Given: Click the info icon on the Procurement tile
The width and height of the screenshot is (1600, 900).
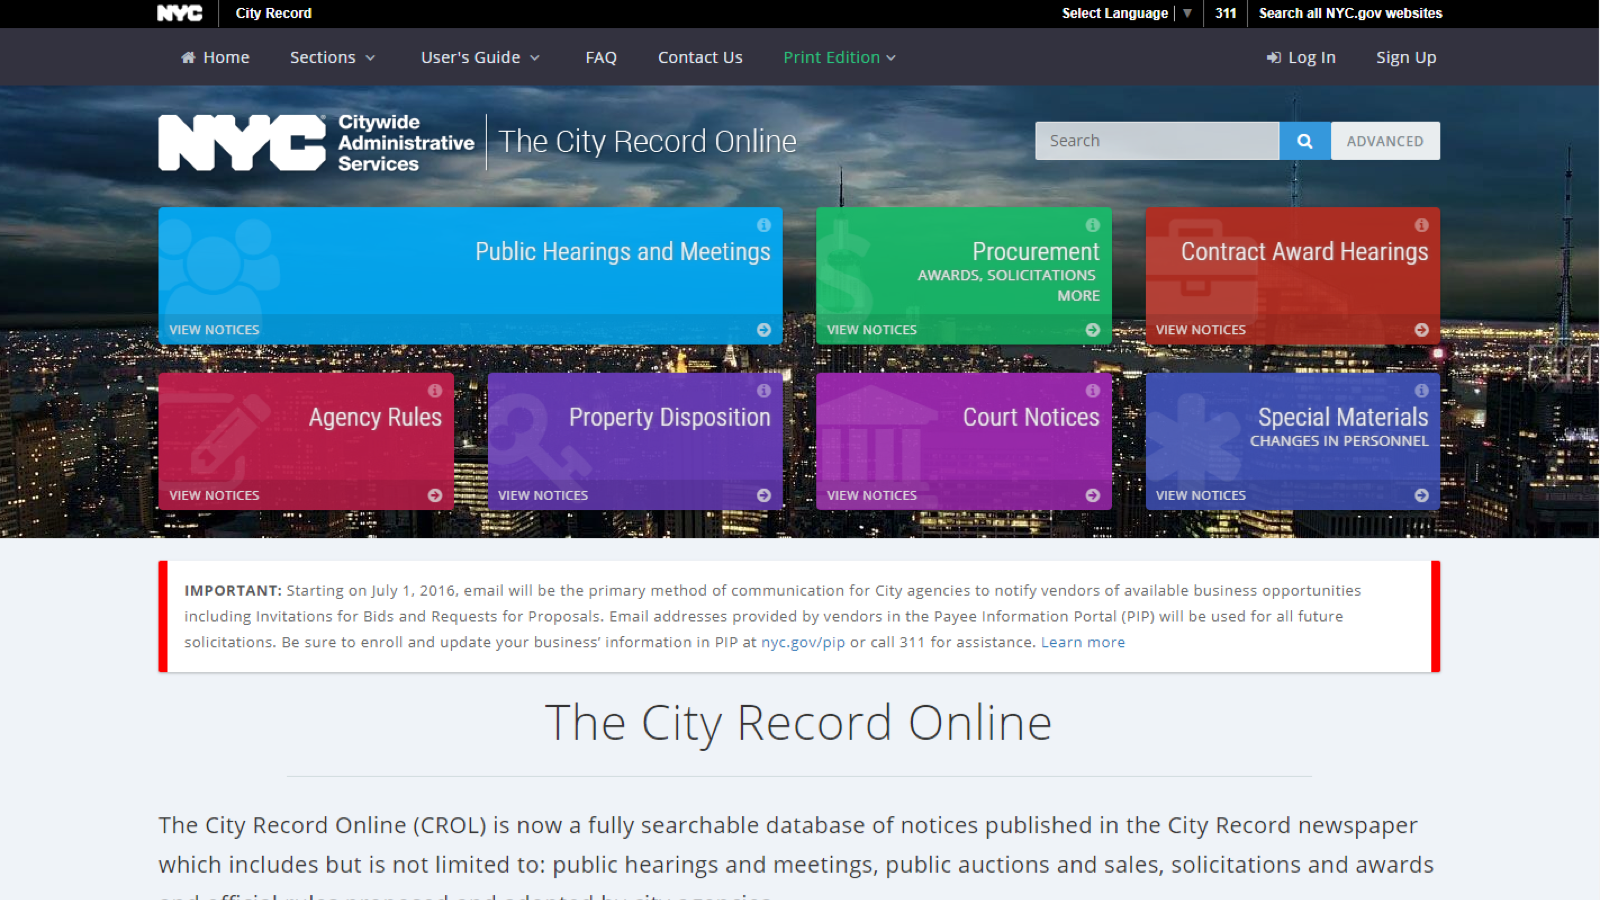Looking at the screenshot, I should (x=1091, y=226).
